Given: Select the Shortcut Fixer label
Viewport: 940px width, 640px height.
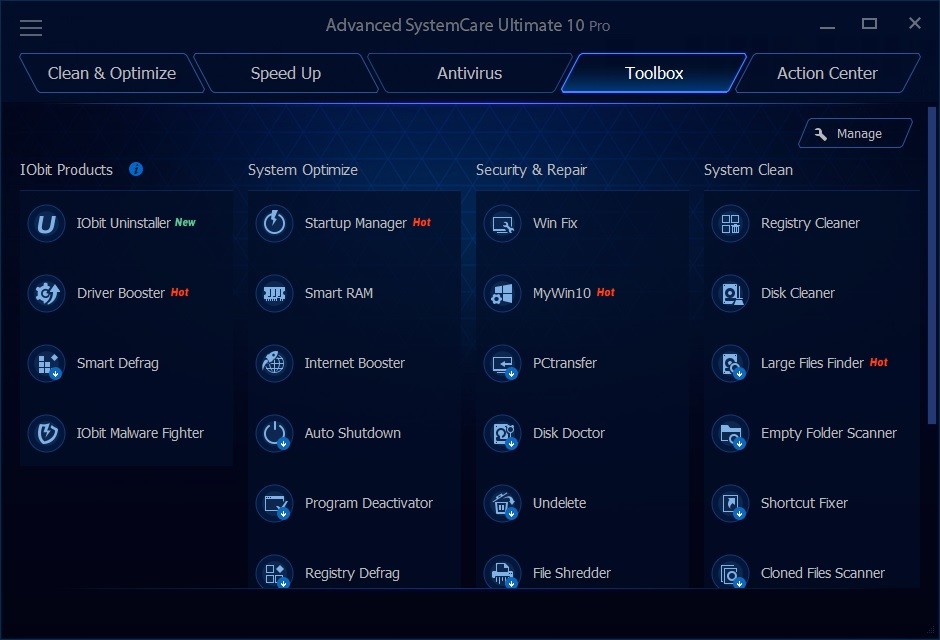Looking at the screenshot, I should 804,503.
